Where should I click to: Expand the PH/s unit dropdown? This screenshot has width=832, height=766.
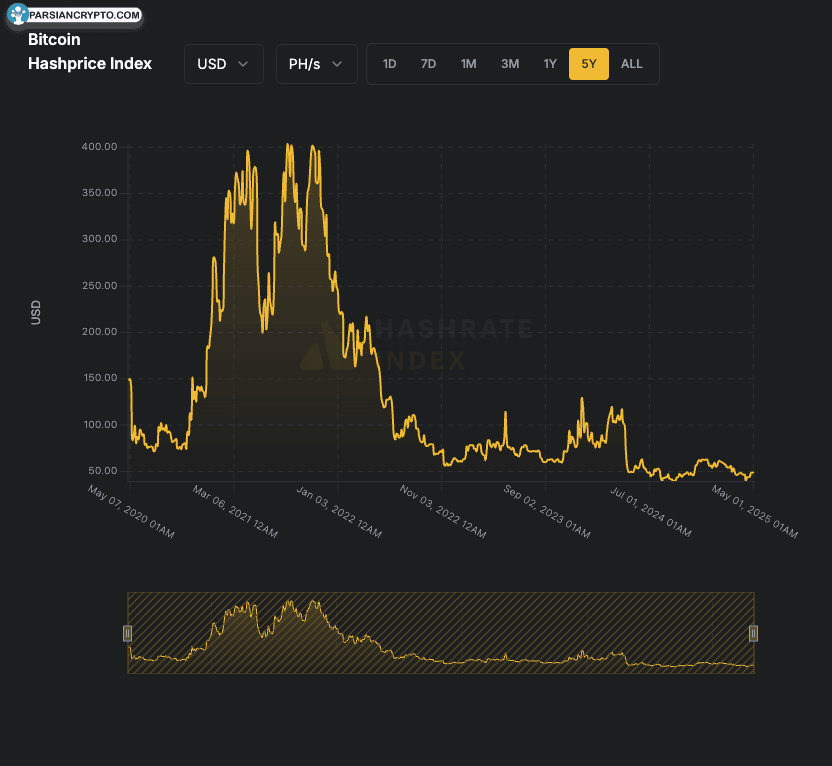point(316,64)
